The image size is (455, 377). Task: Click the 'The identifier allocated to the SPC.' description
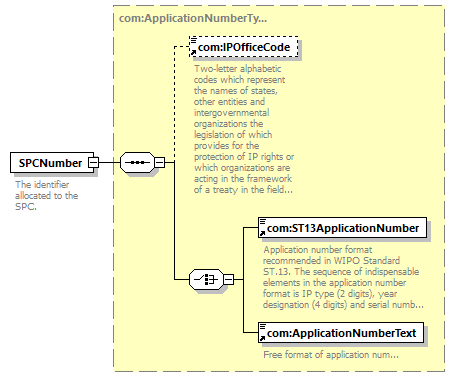46,195
